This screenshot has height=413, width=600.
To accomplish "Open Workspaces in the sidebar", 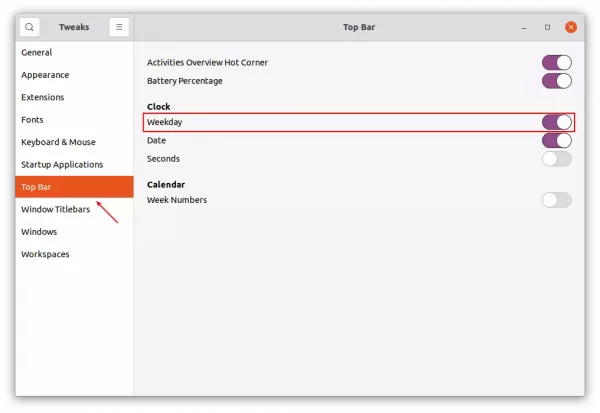I will 74,254.
